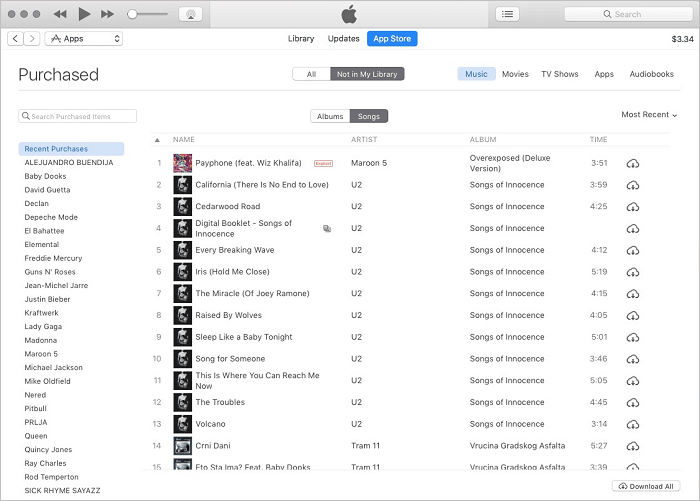
Task: Open the AirPlay output icon
Action: pos(191,14)
